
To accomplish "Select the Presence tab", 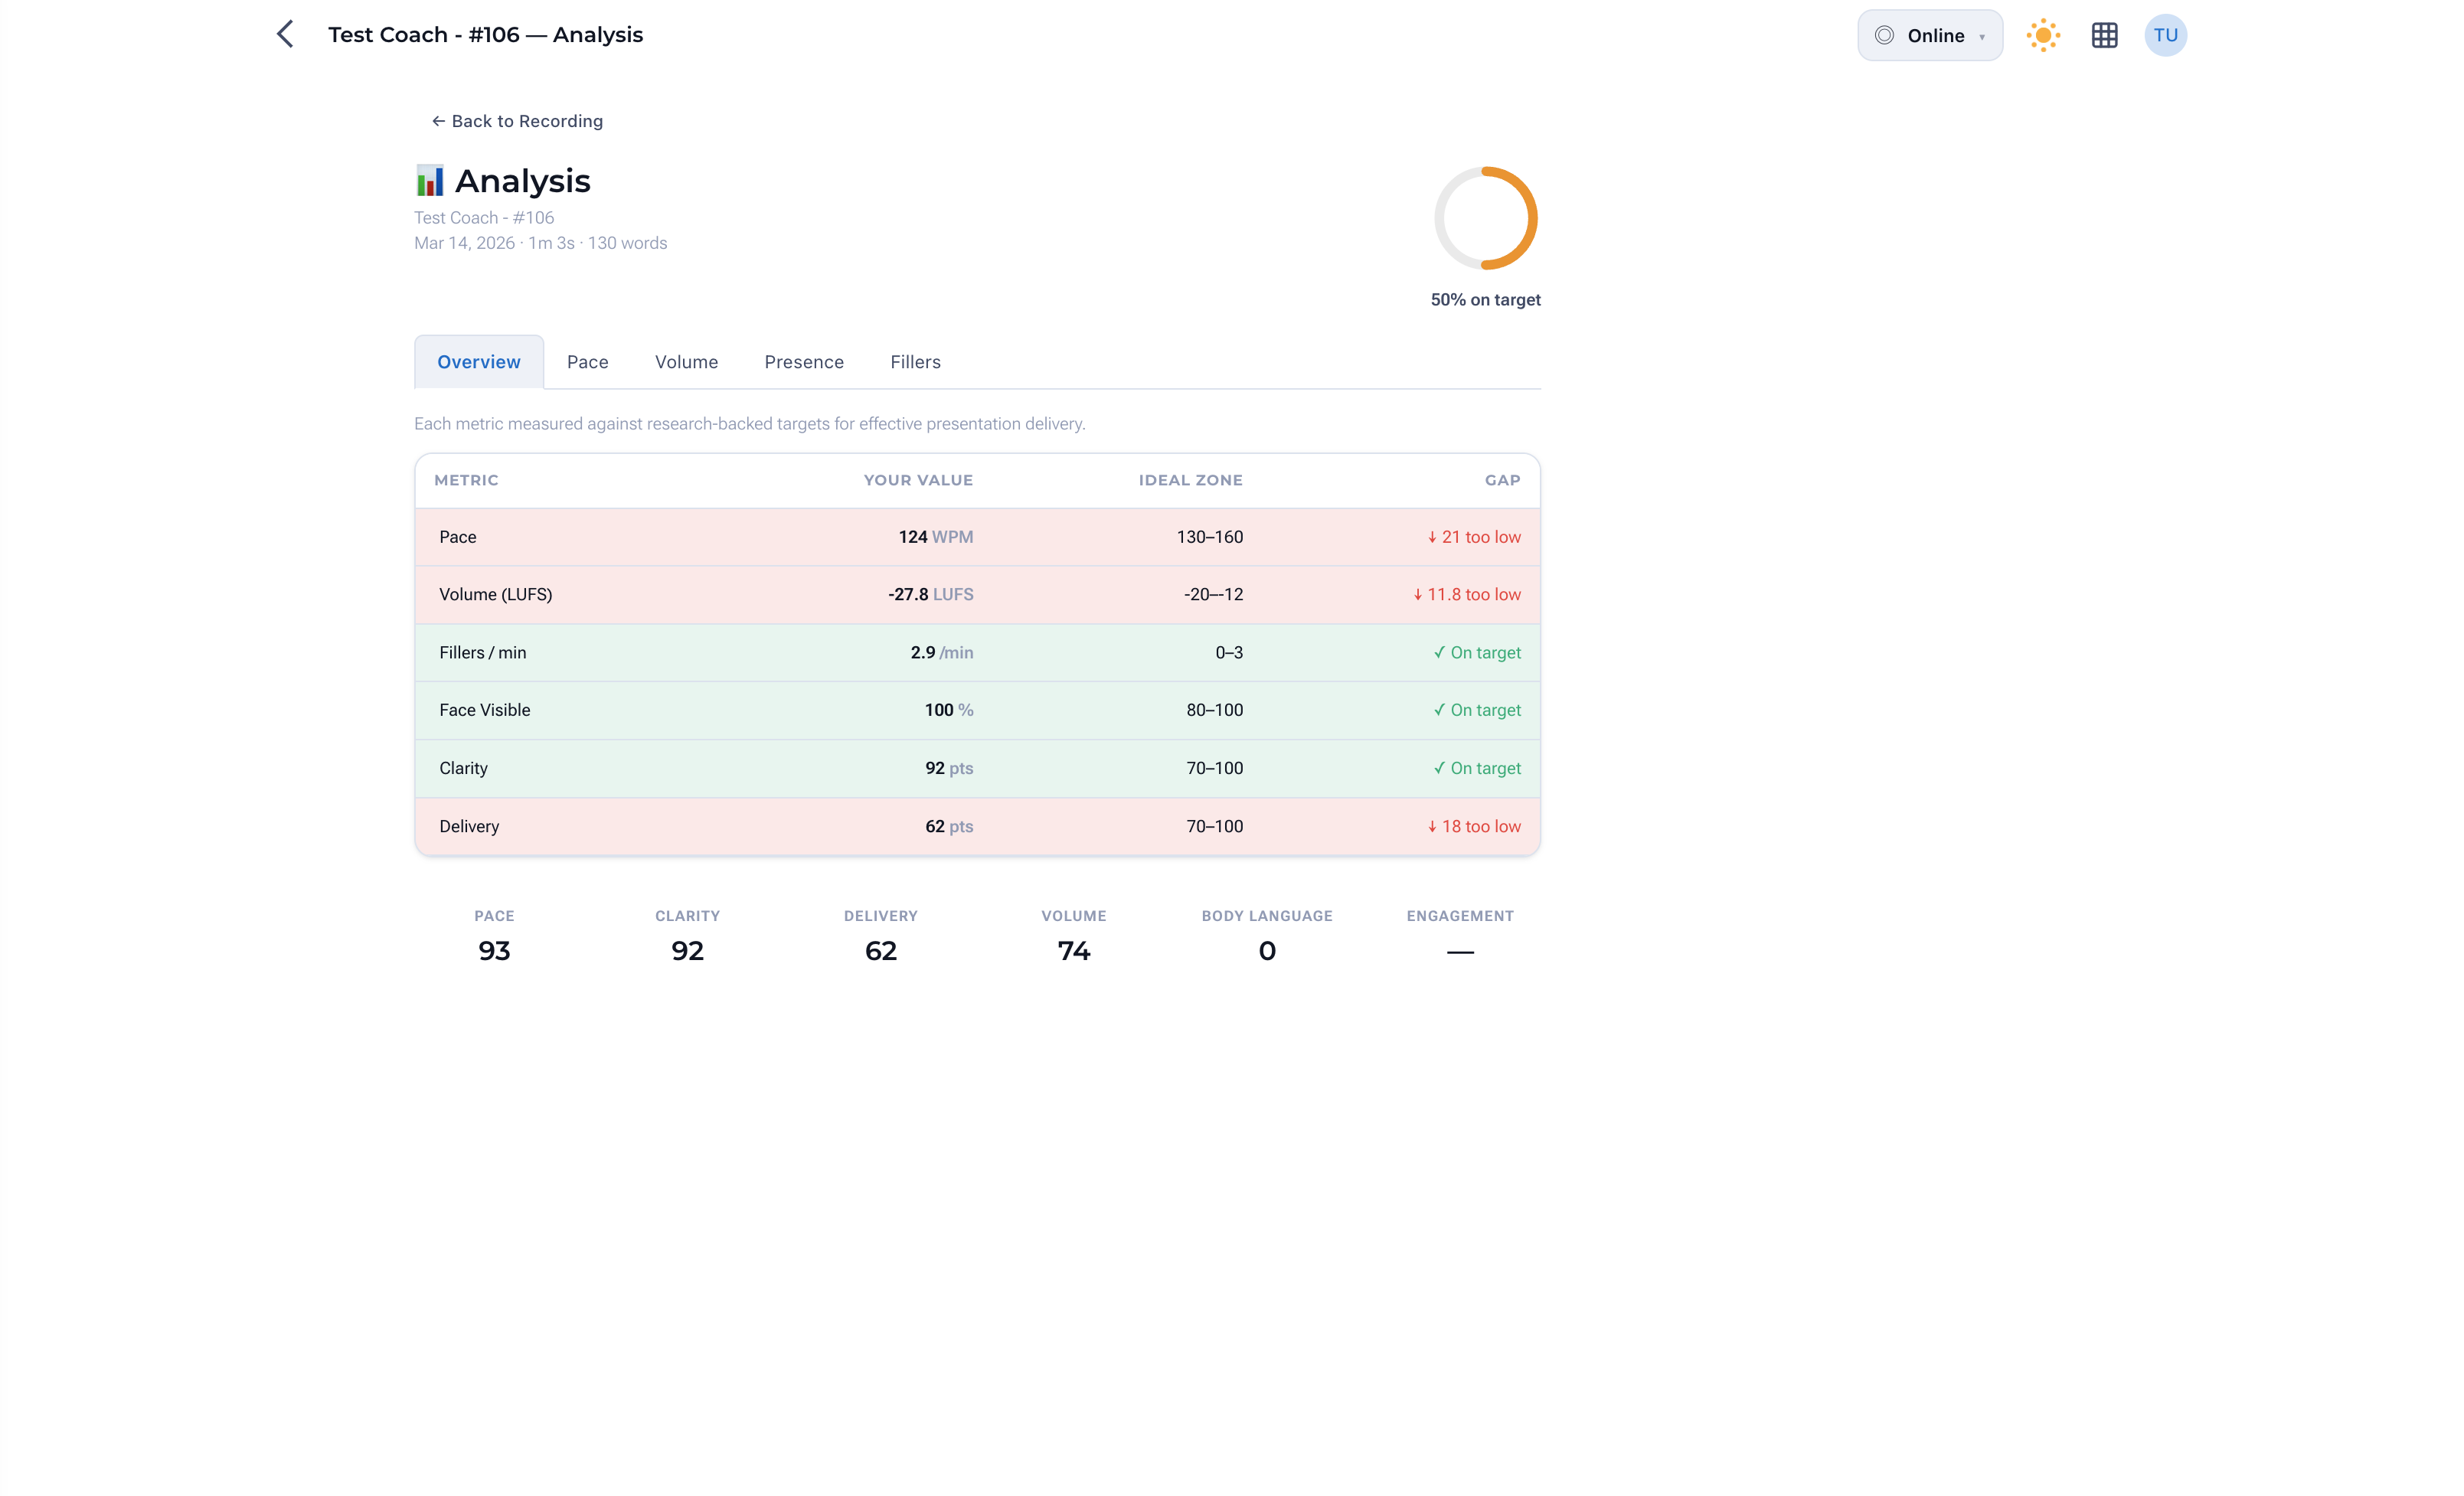I will [x=804, y=361].
